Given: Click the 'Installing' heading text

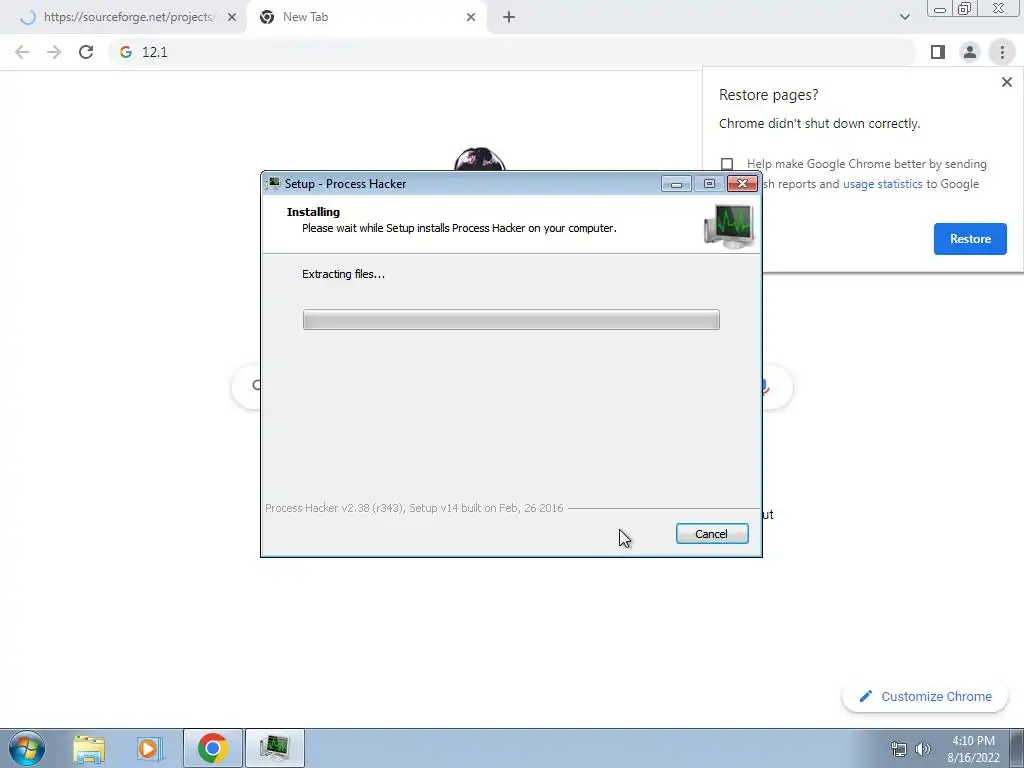Looking at the screenshot, I should tap(313, 212).
